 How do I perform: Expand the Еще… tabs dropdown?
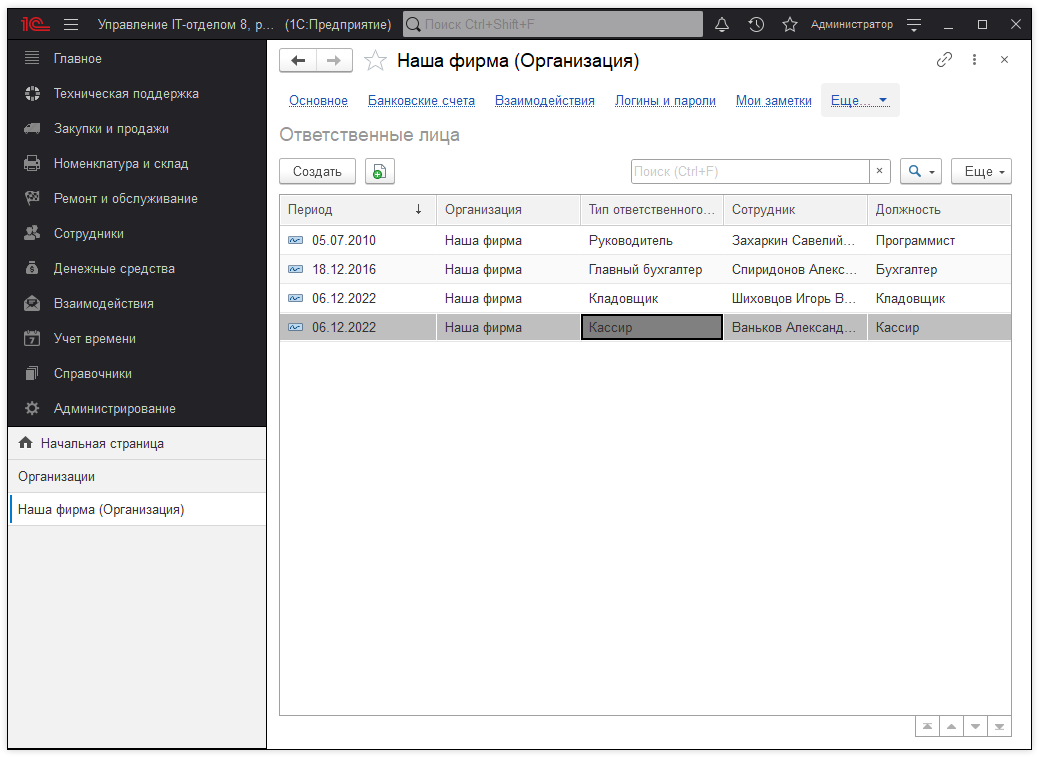tap(860, 100)
